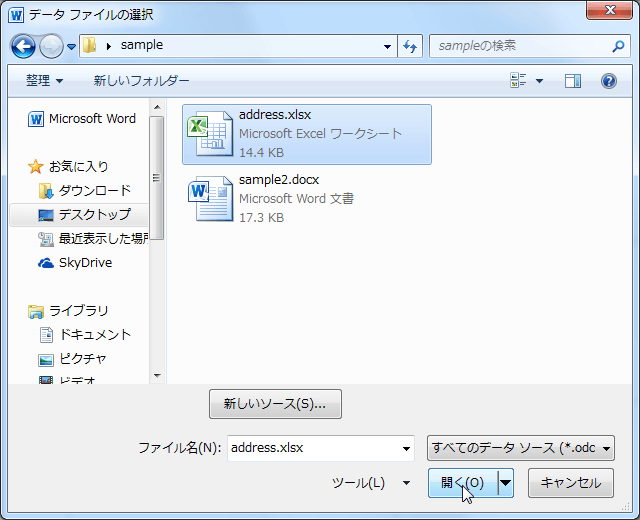Open the 整理 menu
Screen dimensions: 640x520
click(x=44, y=80)
